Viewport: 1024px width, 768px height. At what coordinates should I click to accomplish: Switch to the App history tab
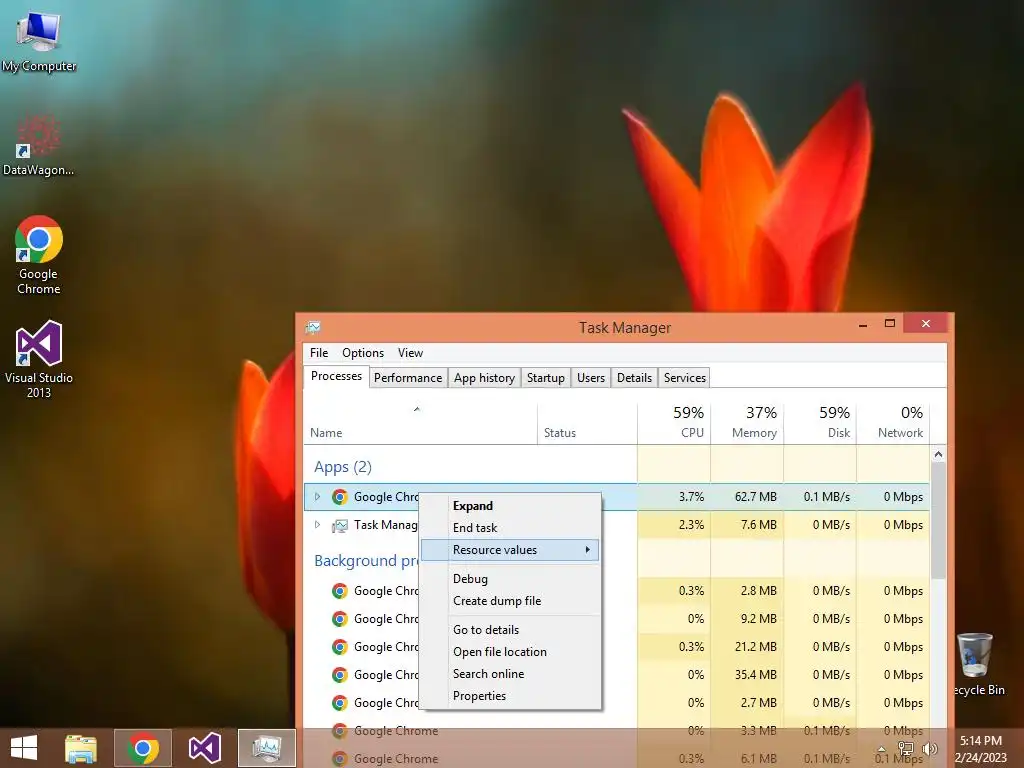point(484,377)
